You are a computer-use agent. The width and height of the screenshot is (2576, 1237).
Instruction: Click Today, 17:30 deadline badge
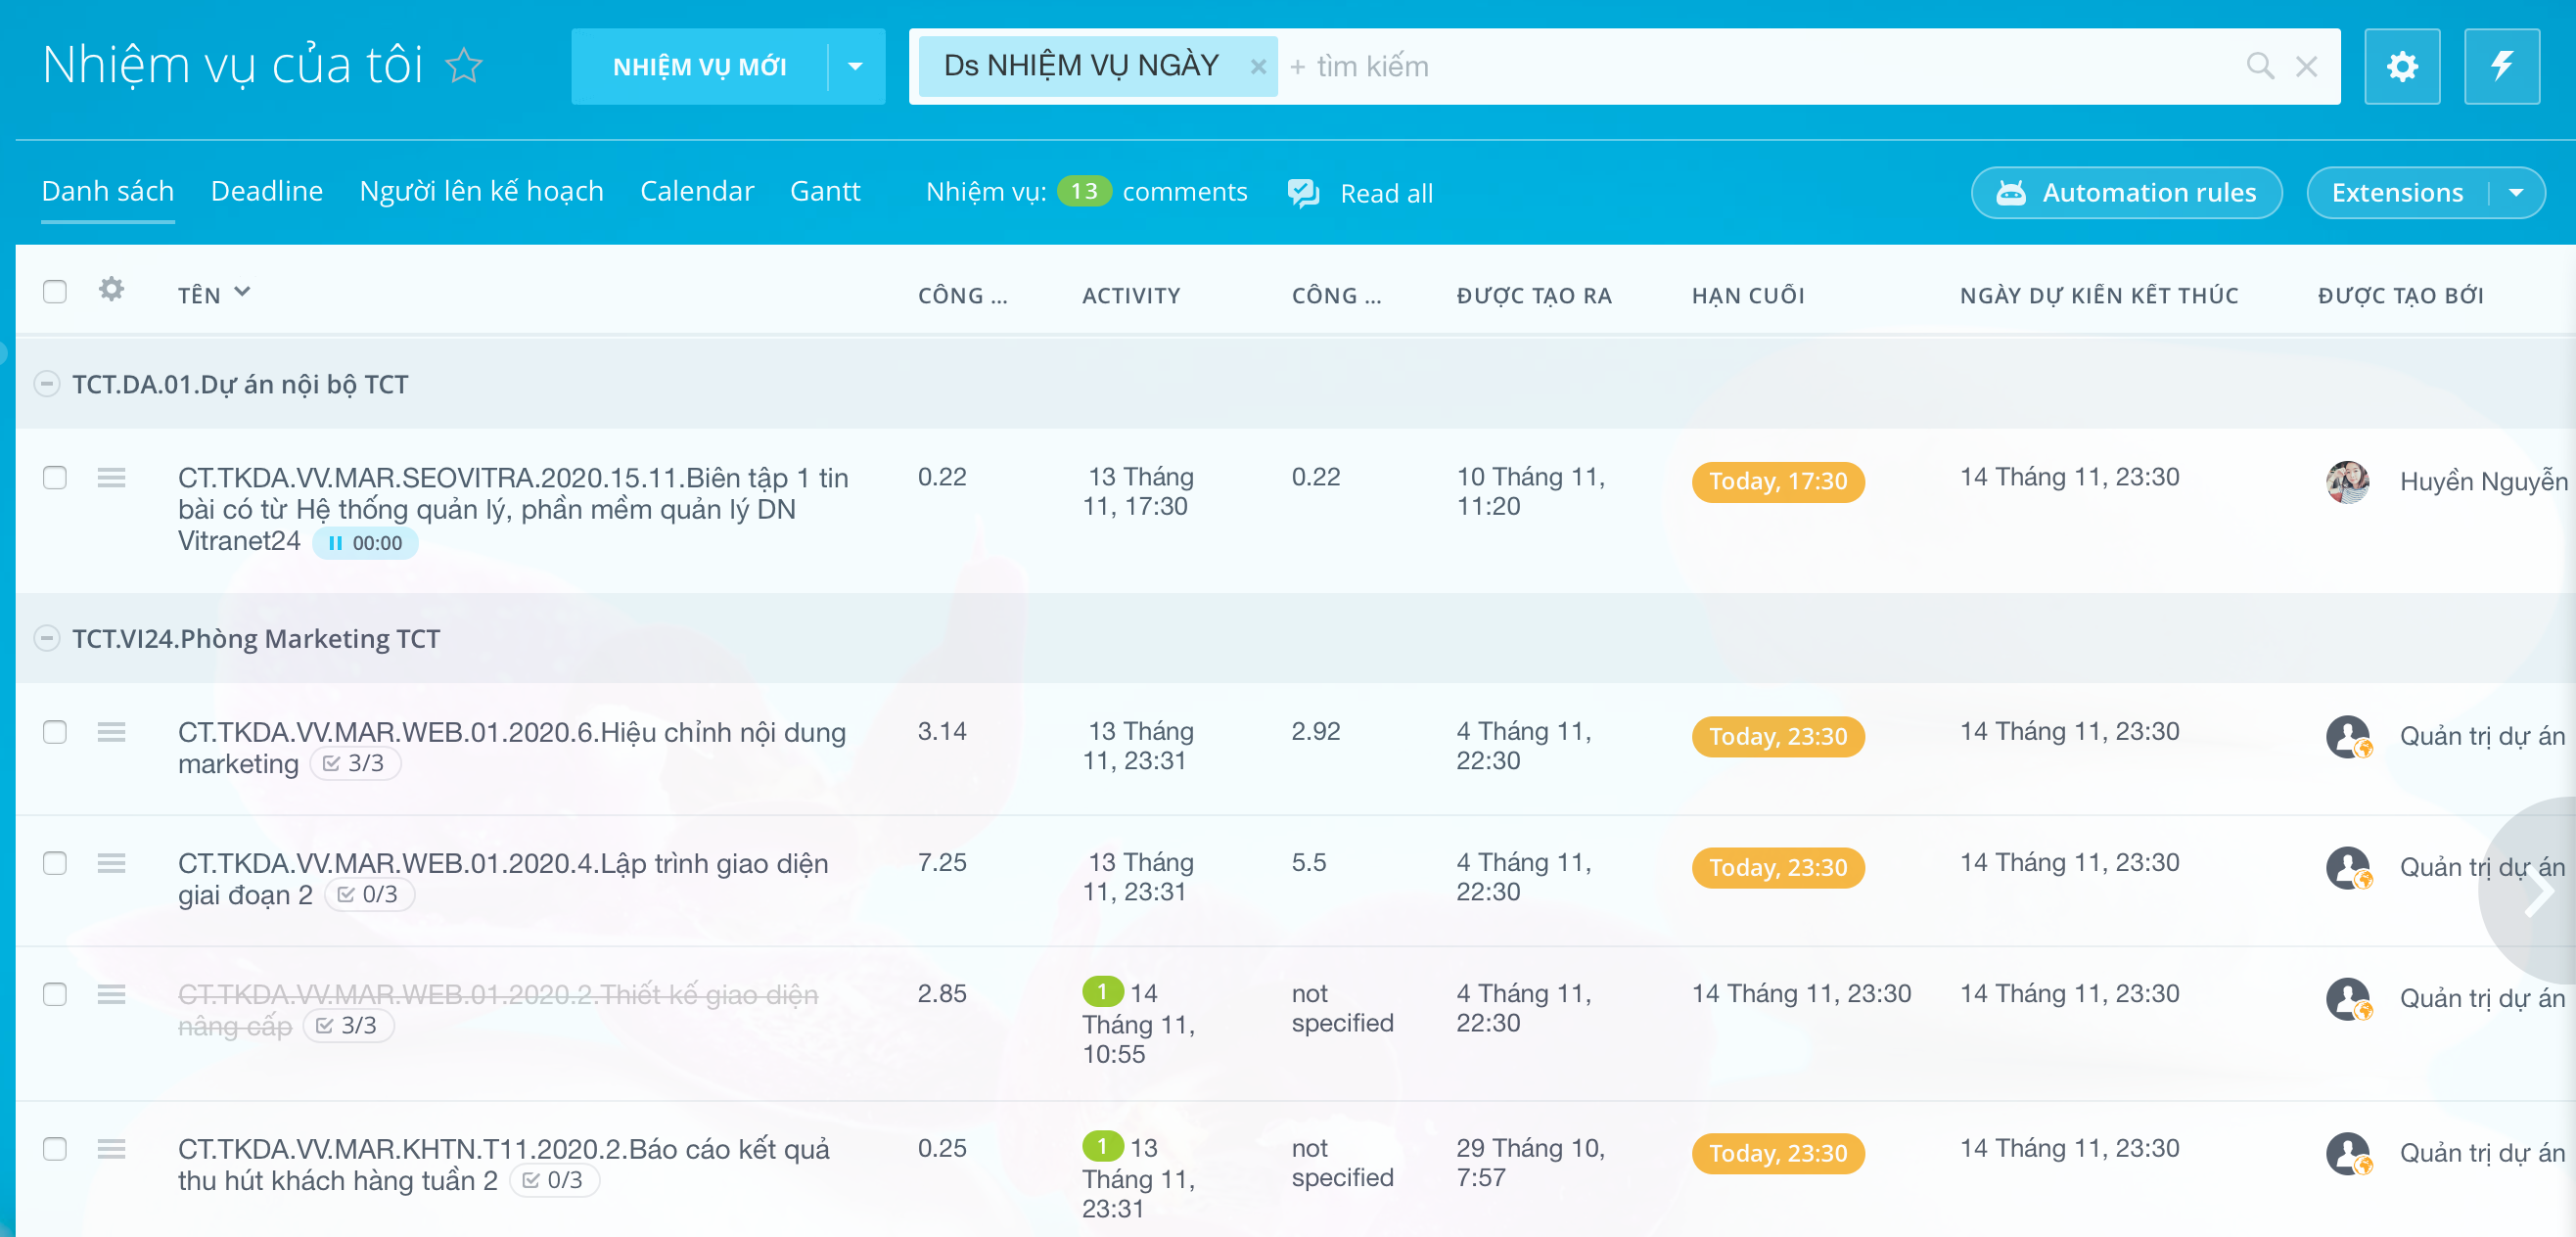click(x=1777, y=482)
